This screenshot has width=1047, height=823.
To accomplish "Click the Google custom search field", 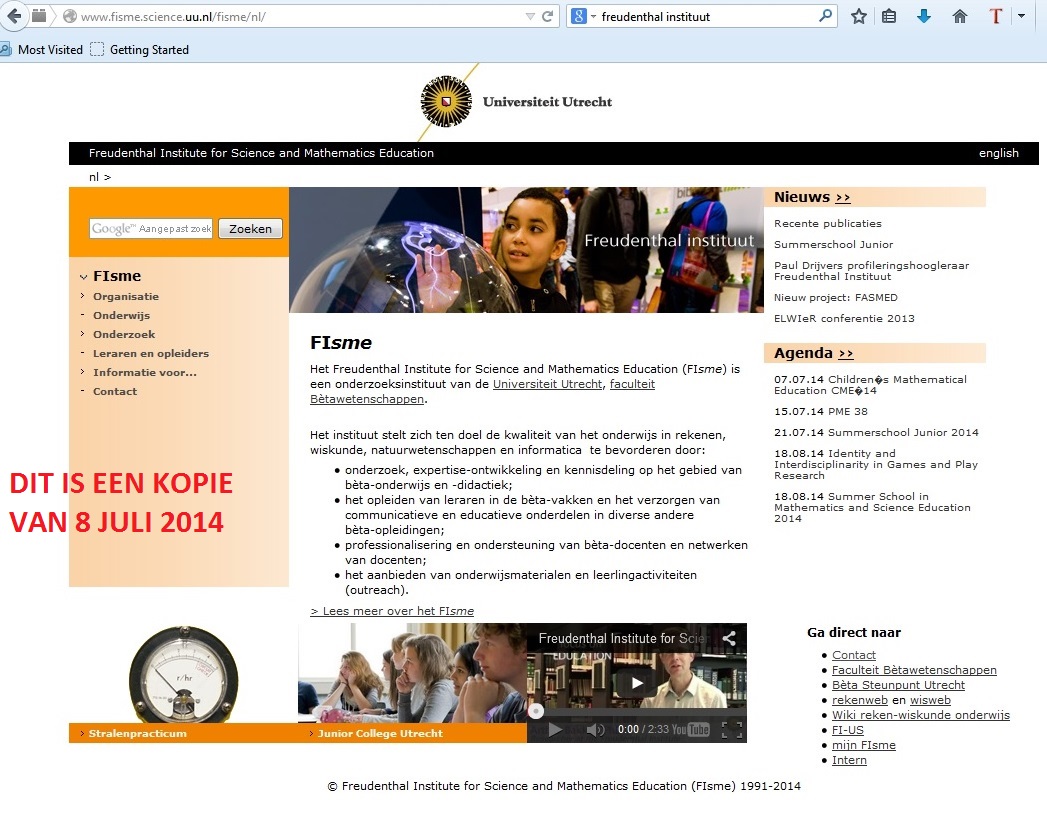I will pyautogui.click(x=151, y=229).
